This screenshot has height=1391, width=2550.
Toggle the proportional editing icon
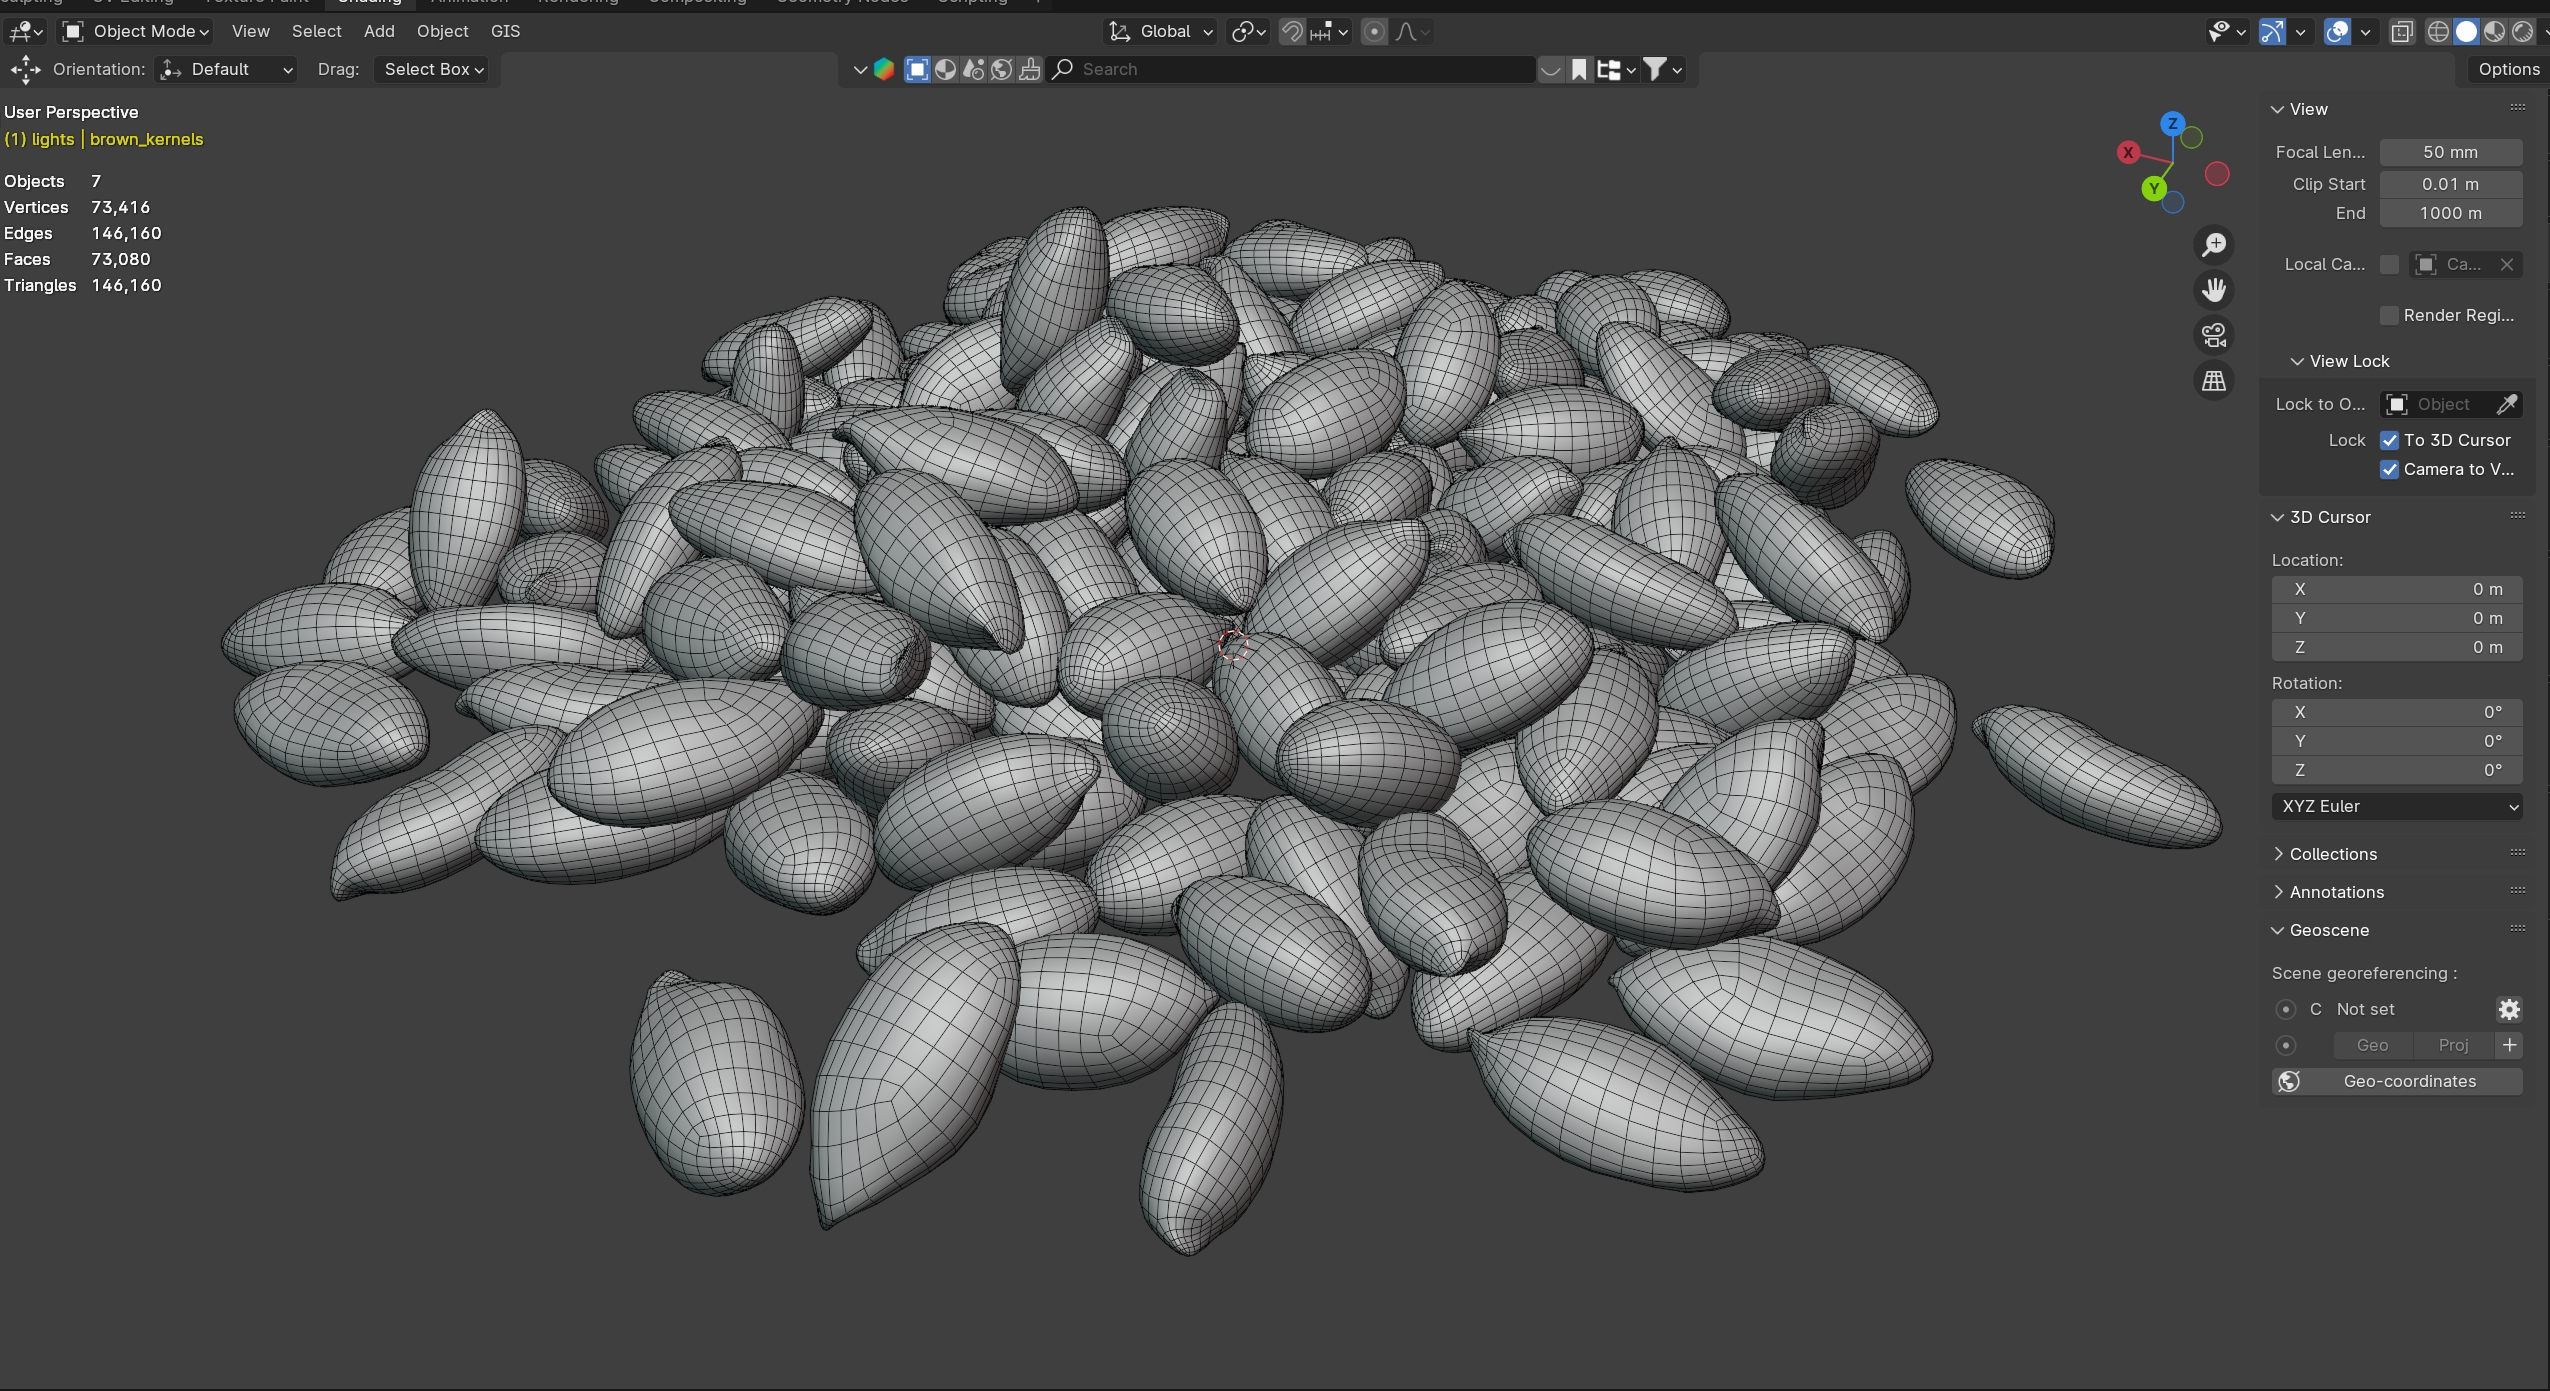[x=1375, y=32]
